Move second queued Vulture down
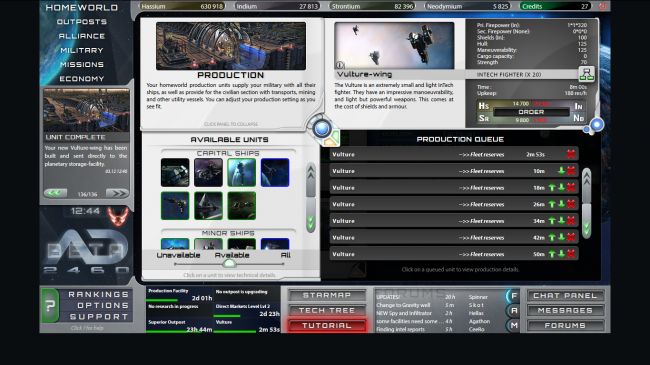 561,171
